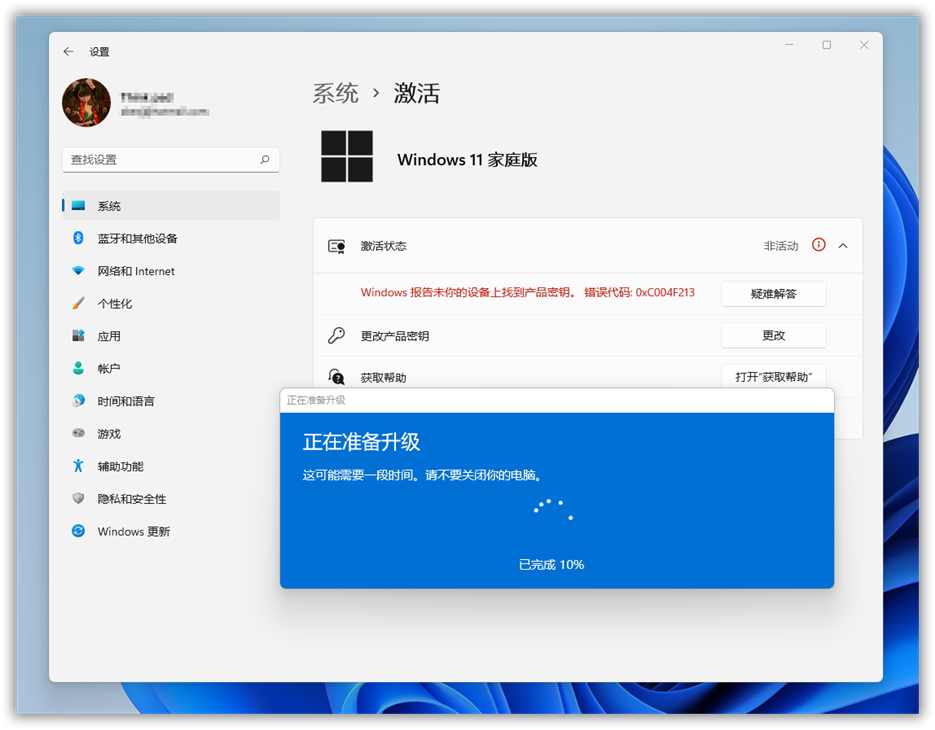935x730 pixels.
Task: Open the 系统 sidebar entry
Action: (x=171, y=206)
